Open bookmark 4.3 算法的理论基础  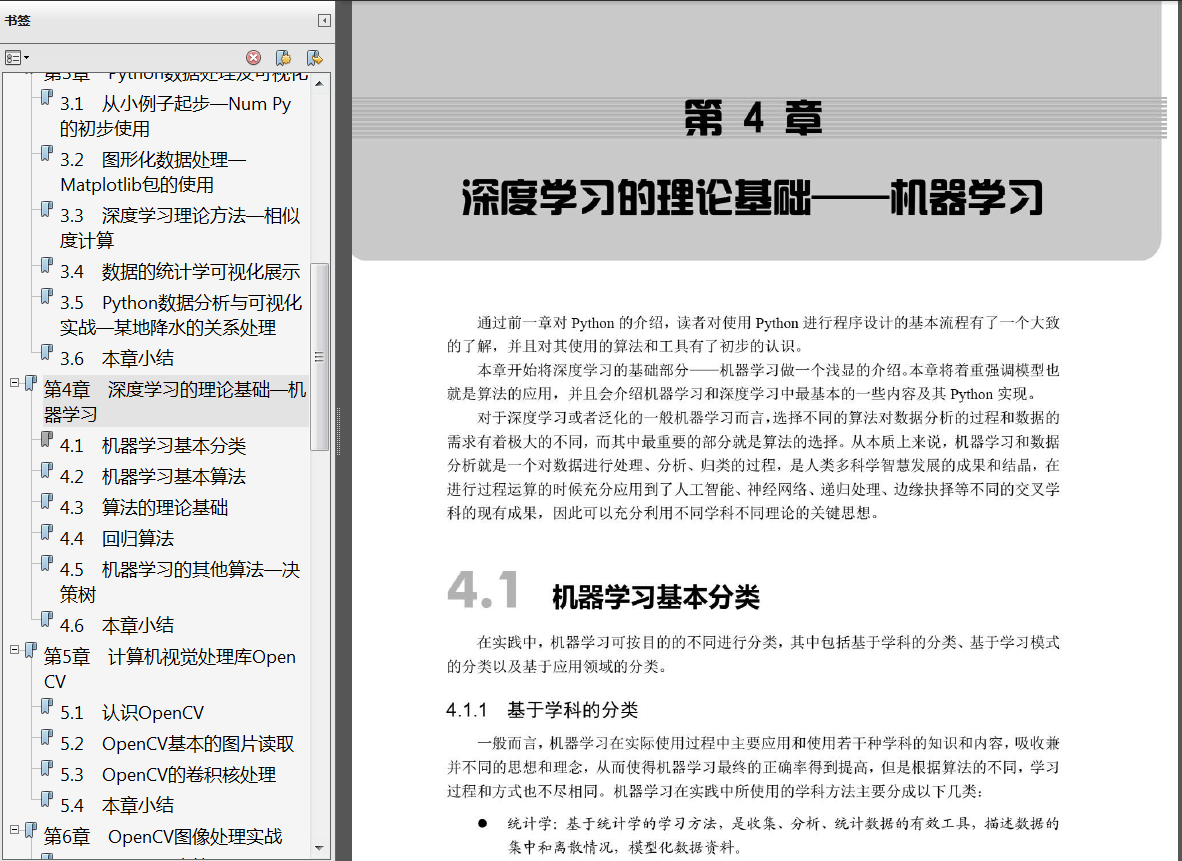(144, 507)
